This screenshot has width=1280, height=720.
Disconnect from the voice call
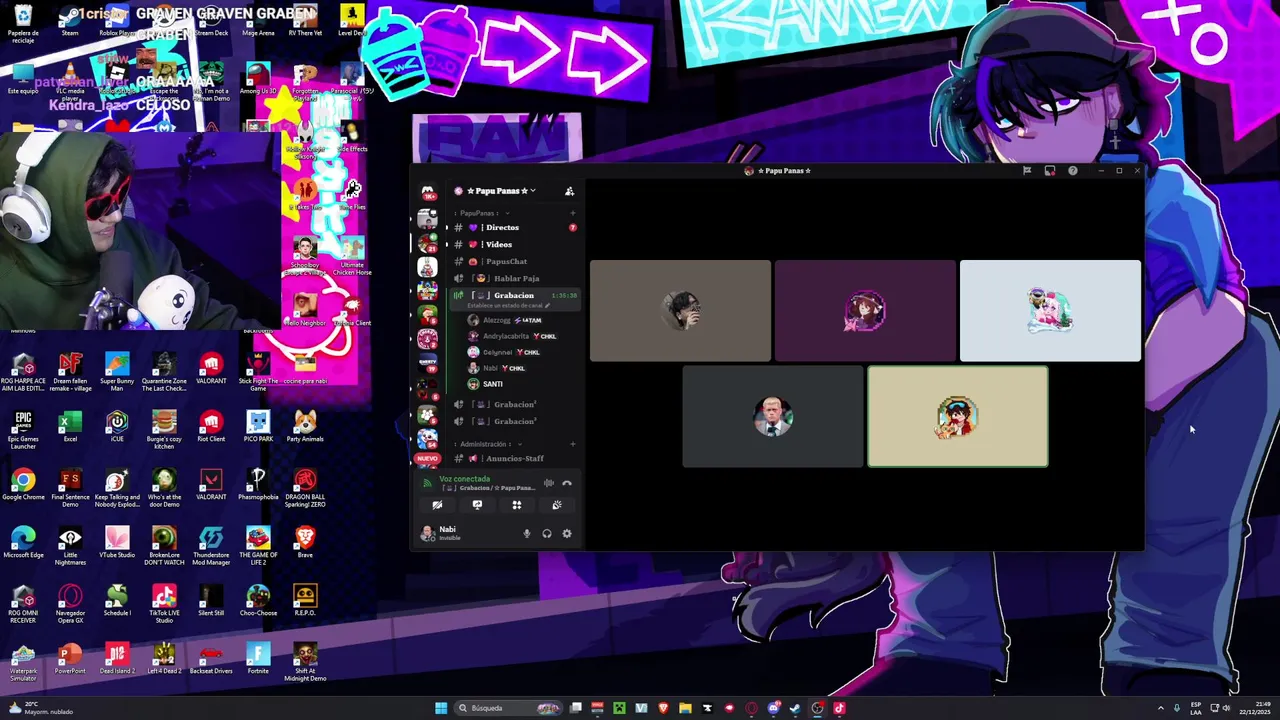[x=567, y=483]
